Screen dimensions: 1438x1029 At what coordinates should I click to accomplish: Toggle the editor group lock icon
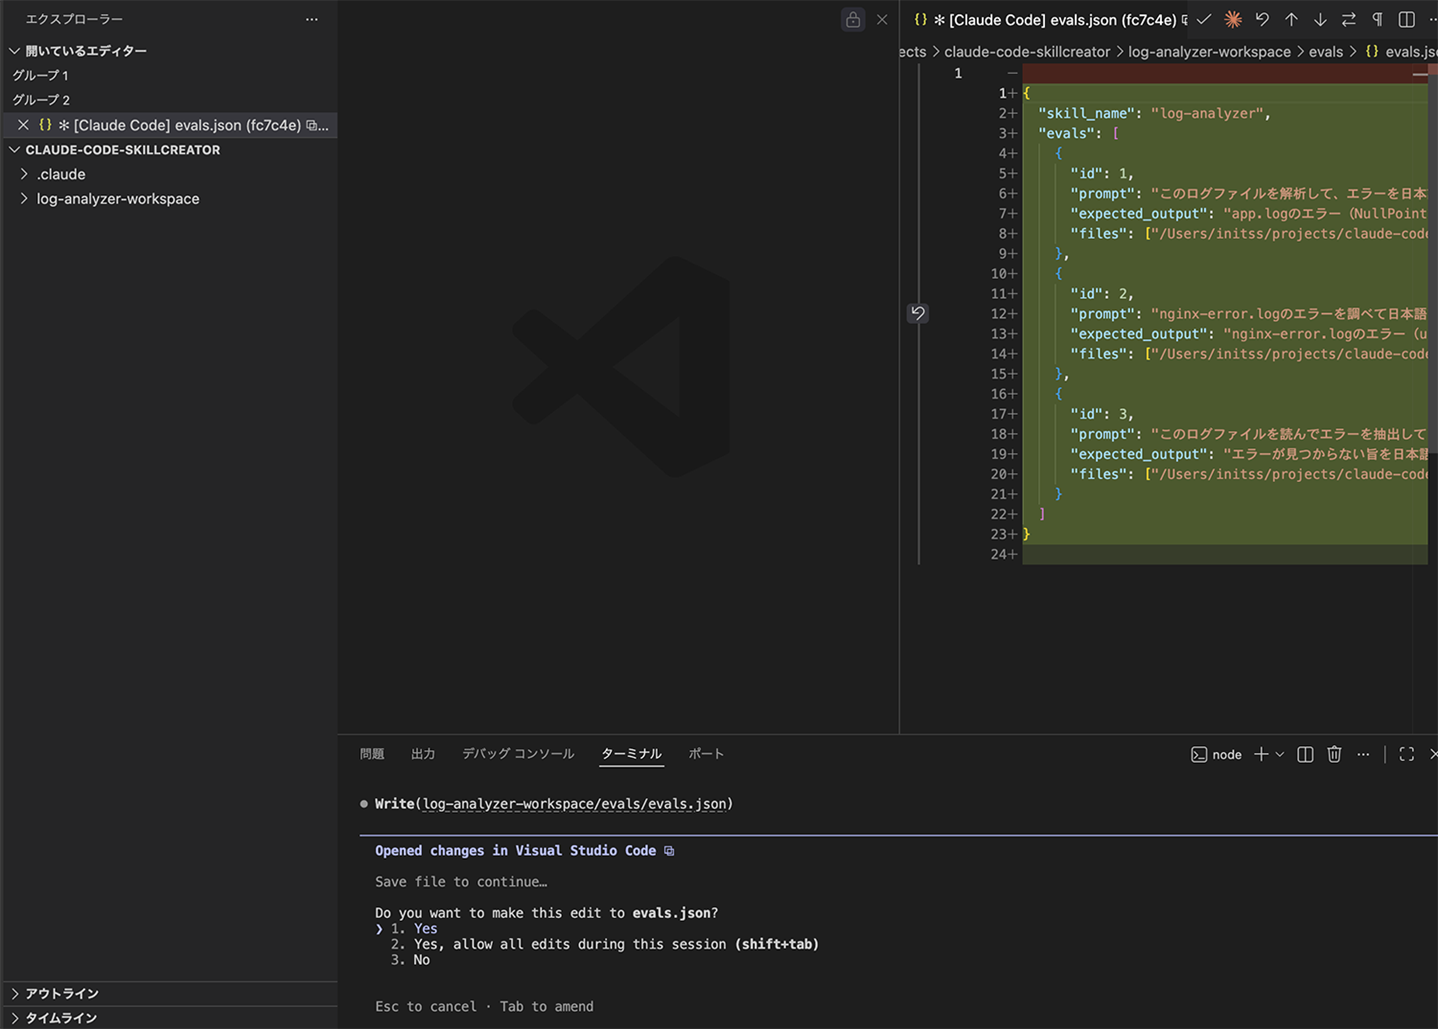(853, 19)
